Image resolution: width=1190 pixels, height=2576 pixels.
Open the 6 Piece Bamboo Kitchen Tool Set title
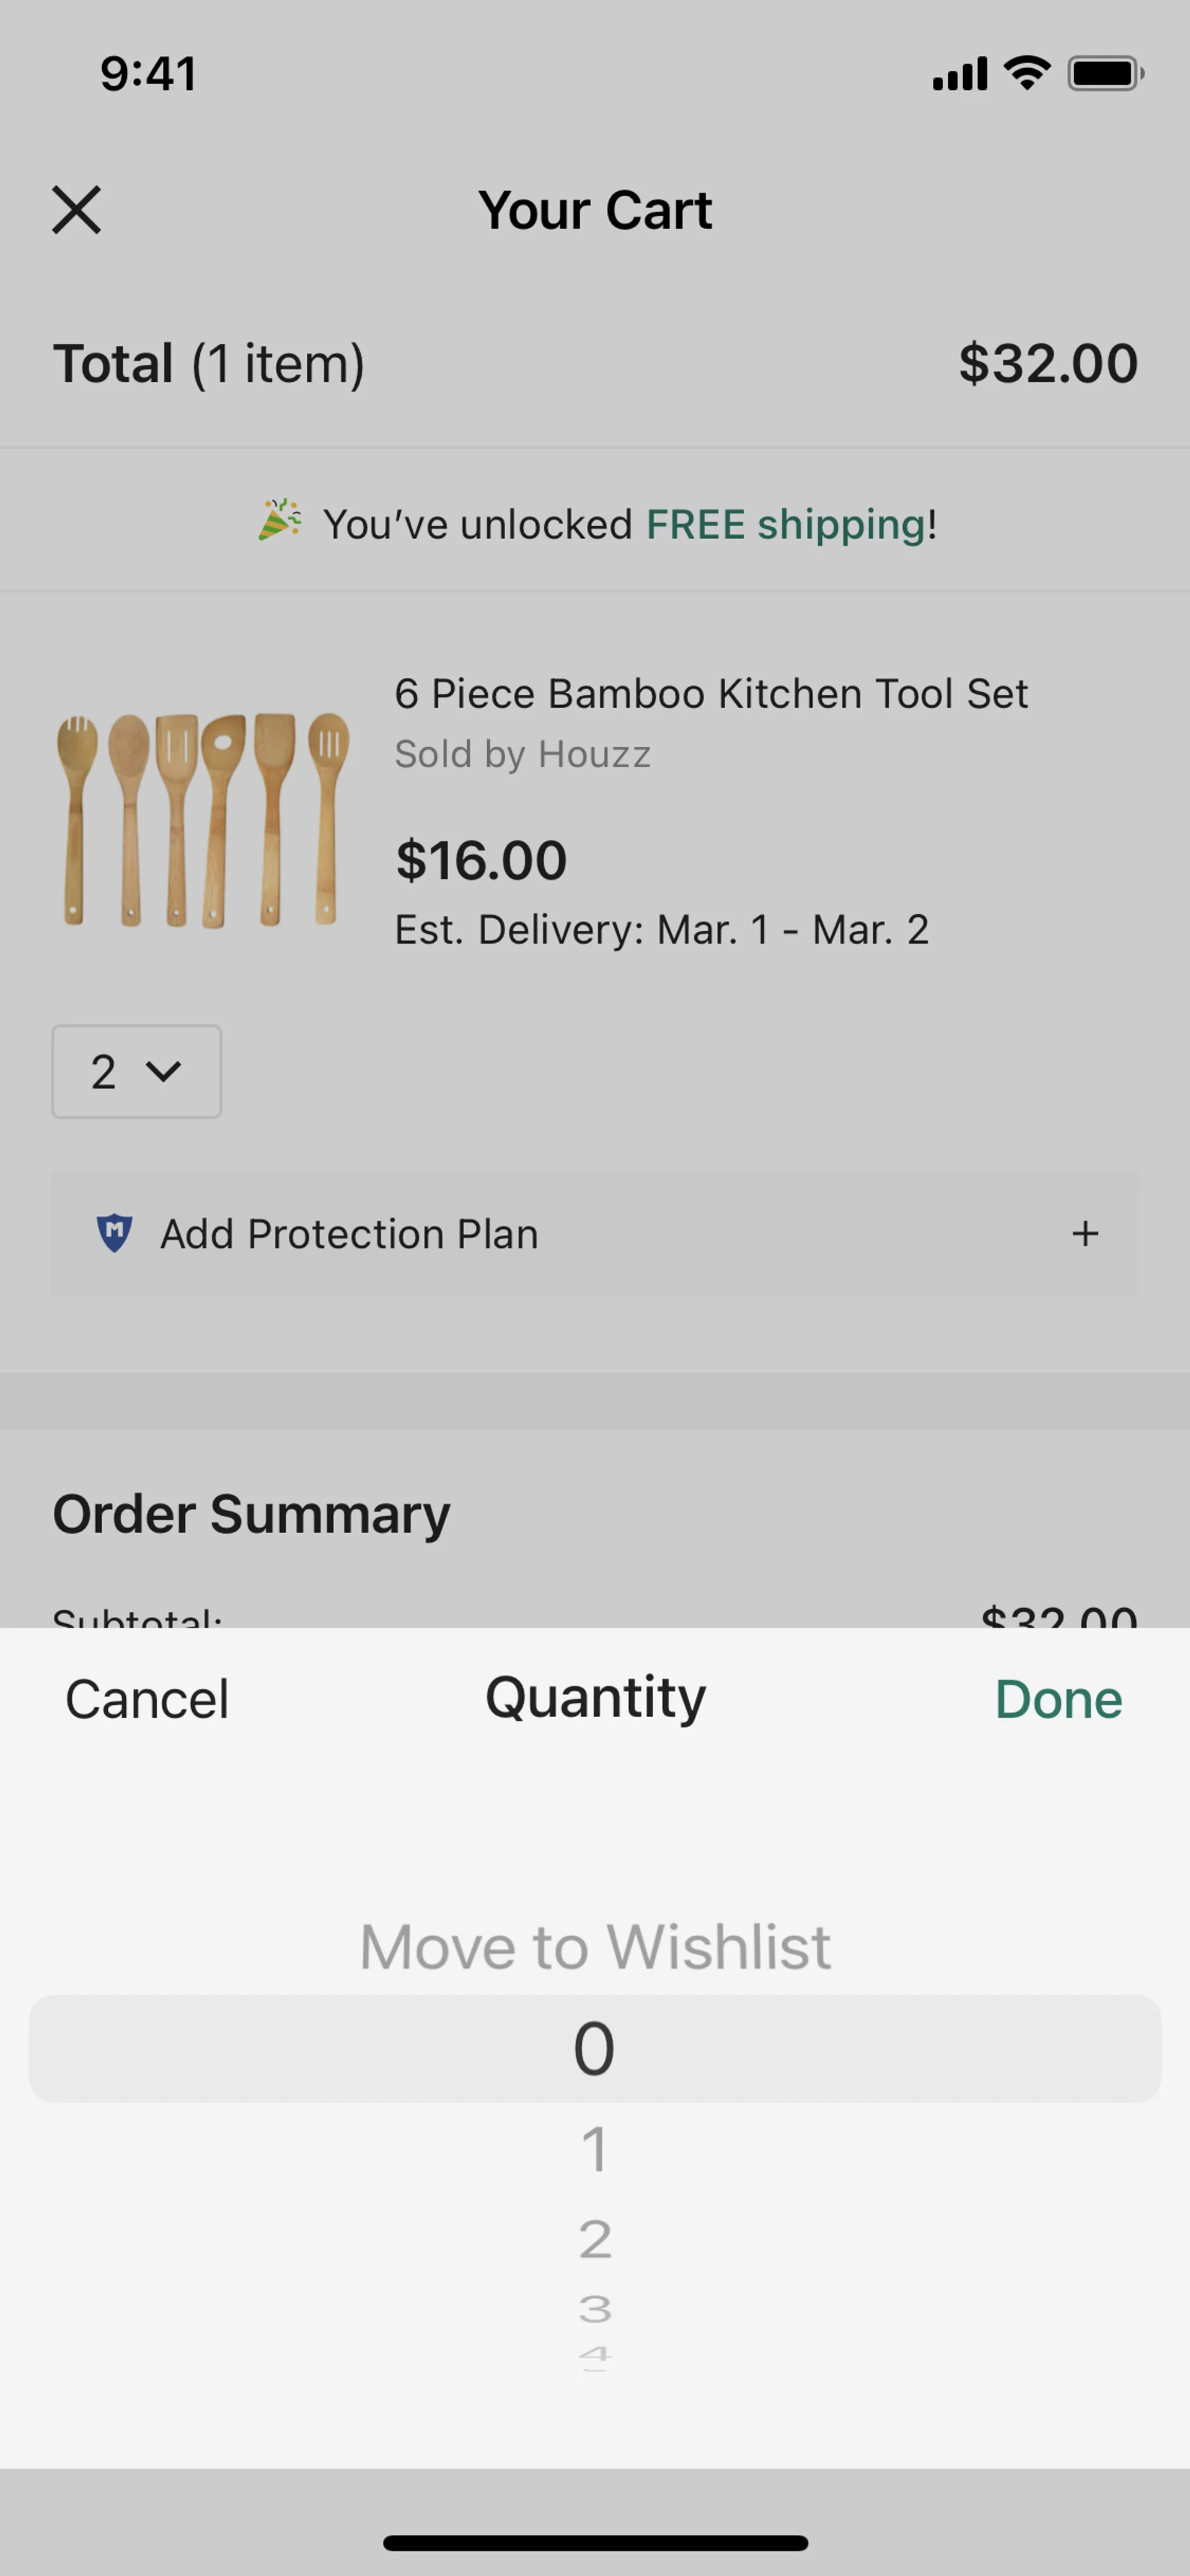point(711,693)
